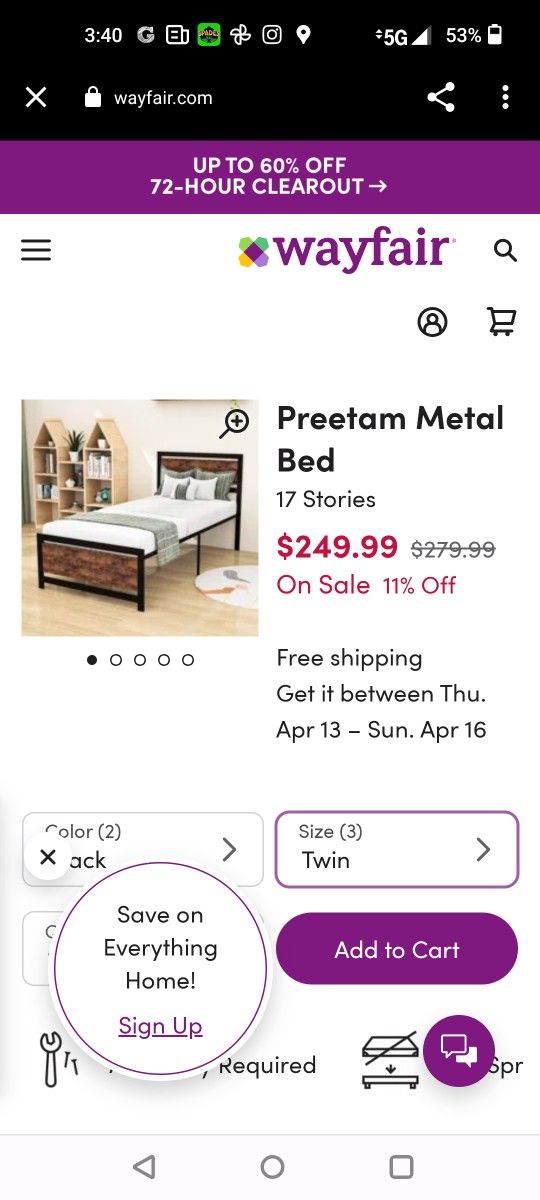Select the third image carousel dot
Screen dimensions: 540x1200
[x=140, y=660]
